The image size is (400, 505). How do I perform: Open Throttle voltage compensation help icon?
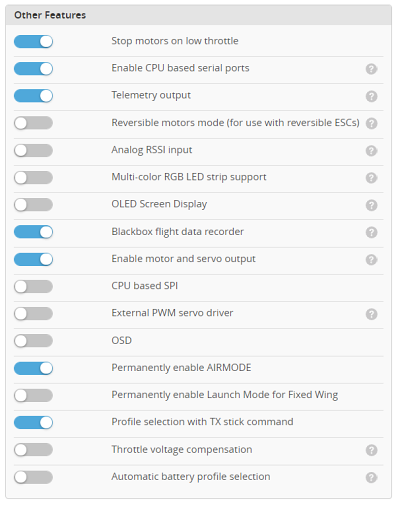coord(371,450)
